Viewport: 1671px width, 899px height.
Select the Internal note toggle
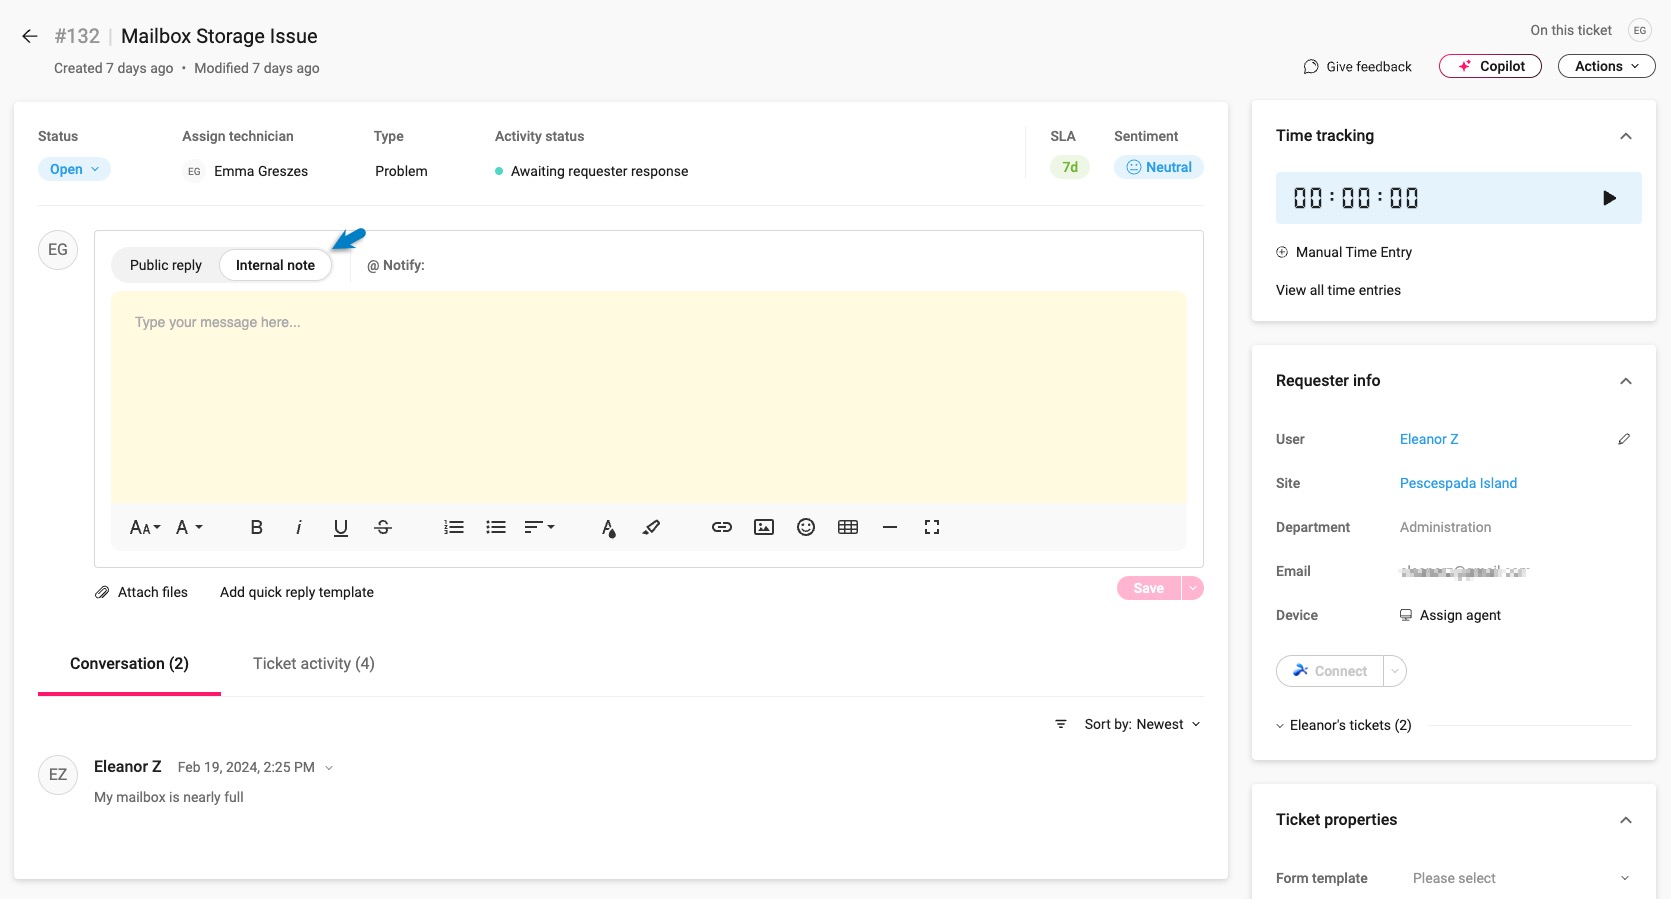[x=275, y=265]
